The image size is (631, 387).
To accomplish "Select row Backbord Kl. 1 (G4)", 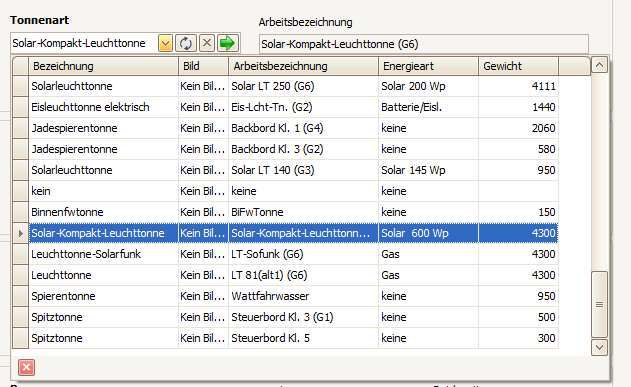I will pos(285,128).
